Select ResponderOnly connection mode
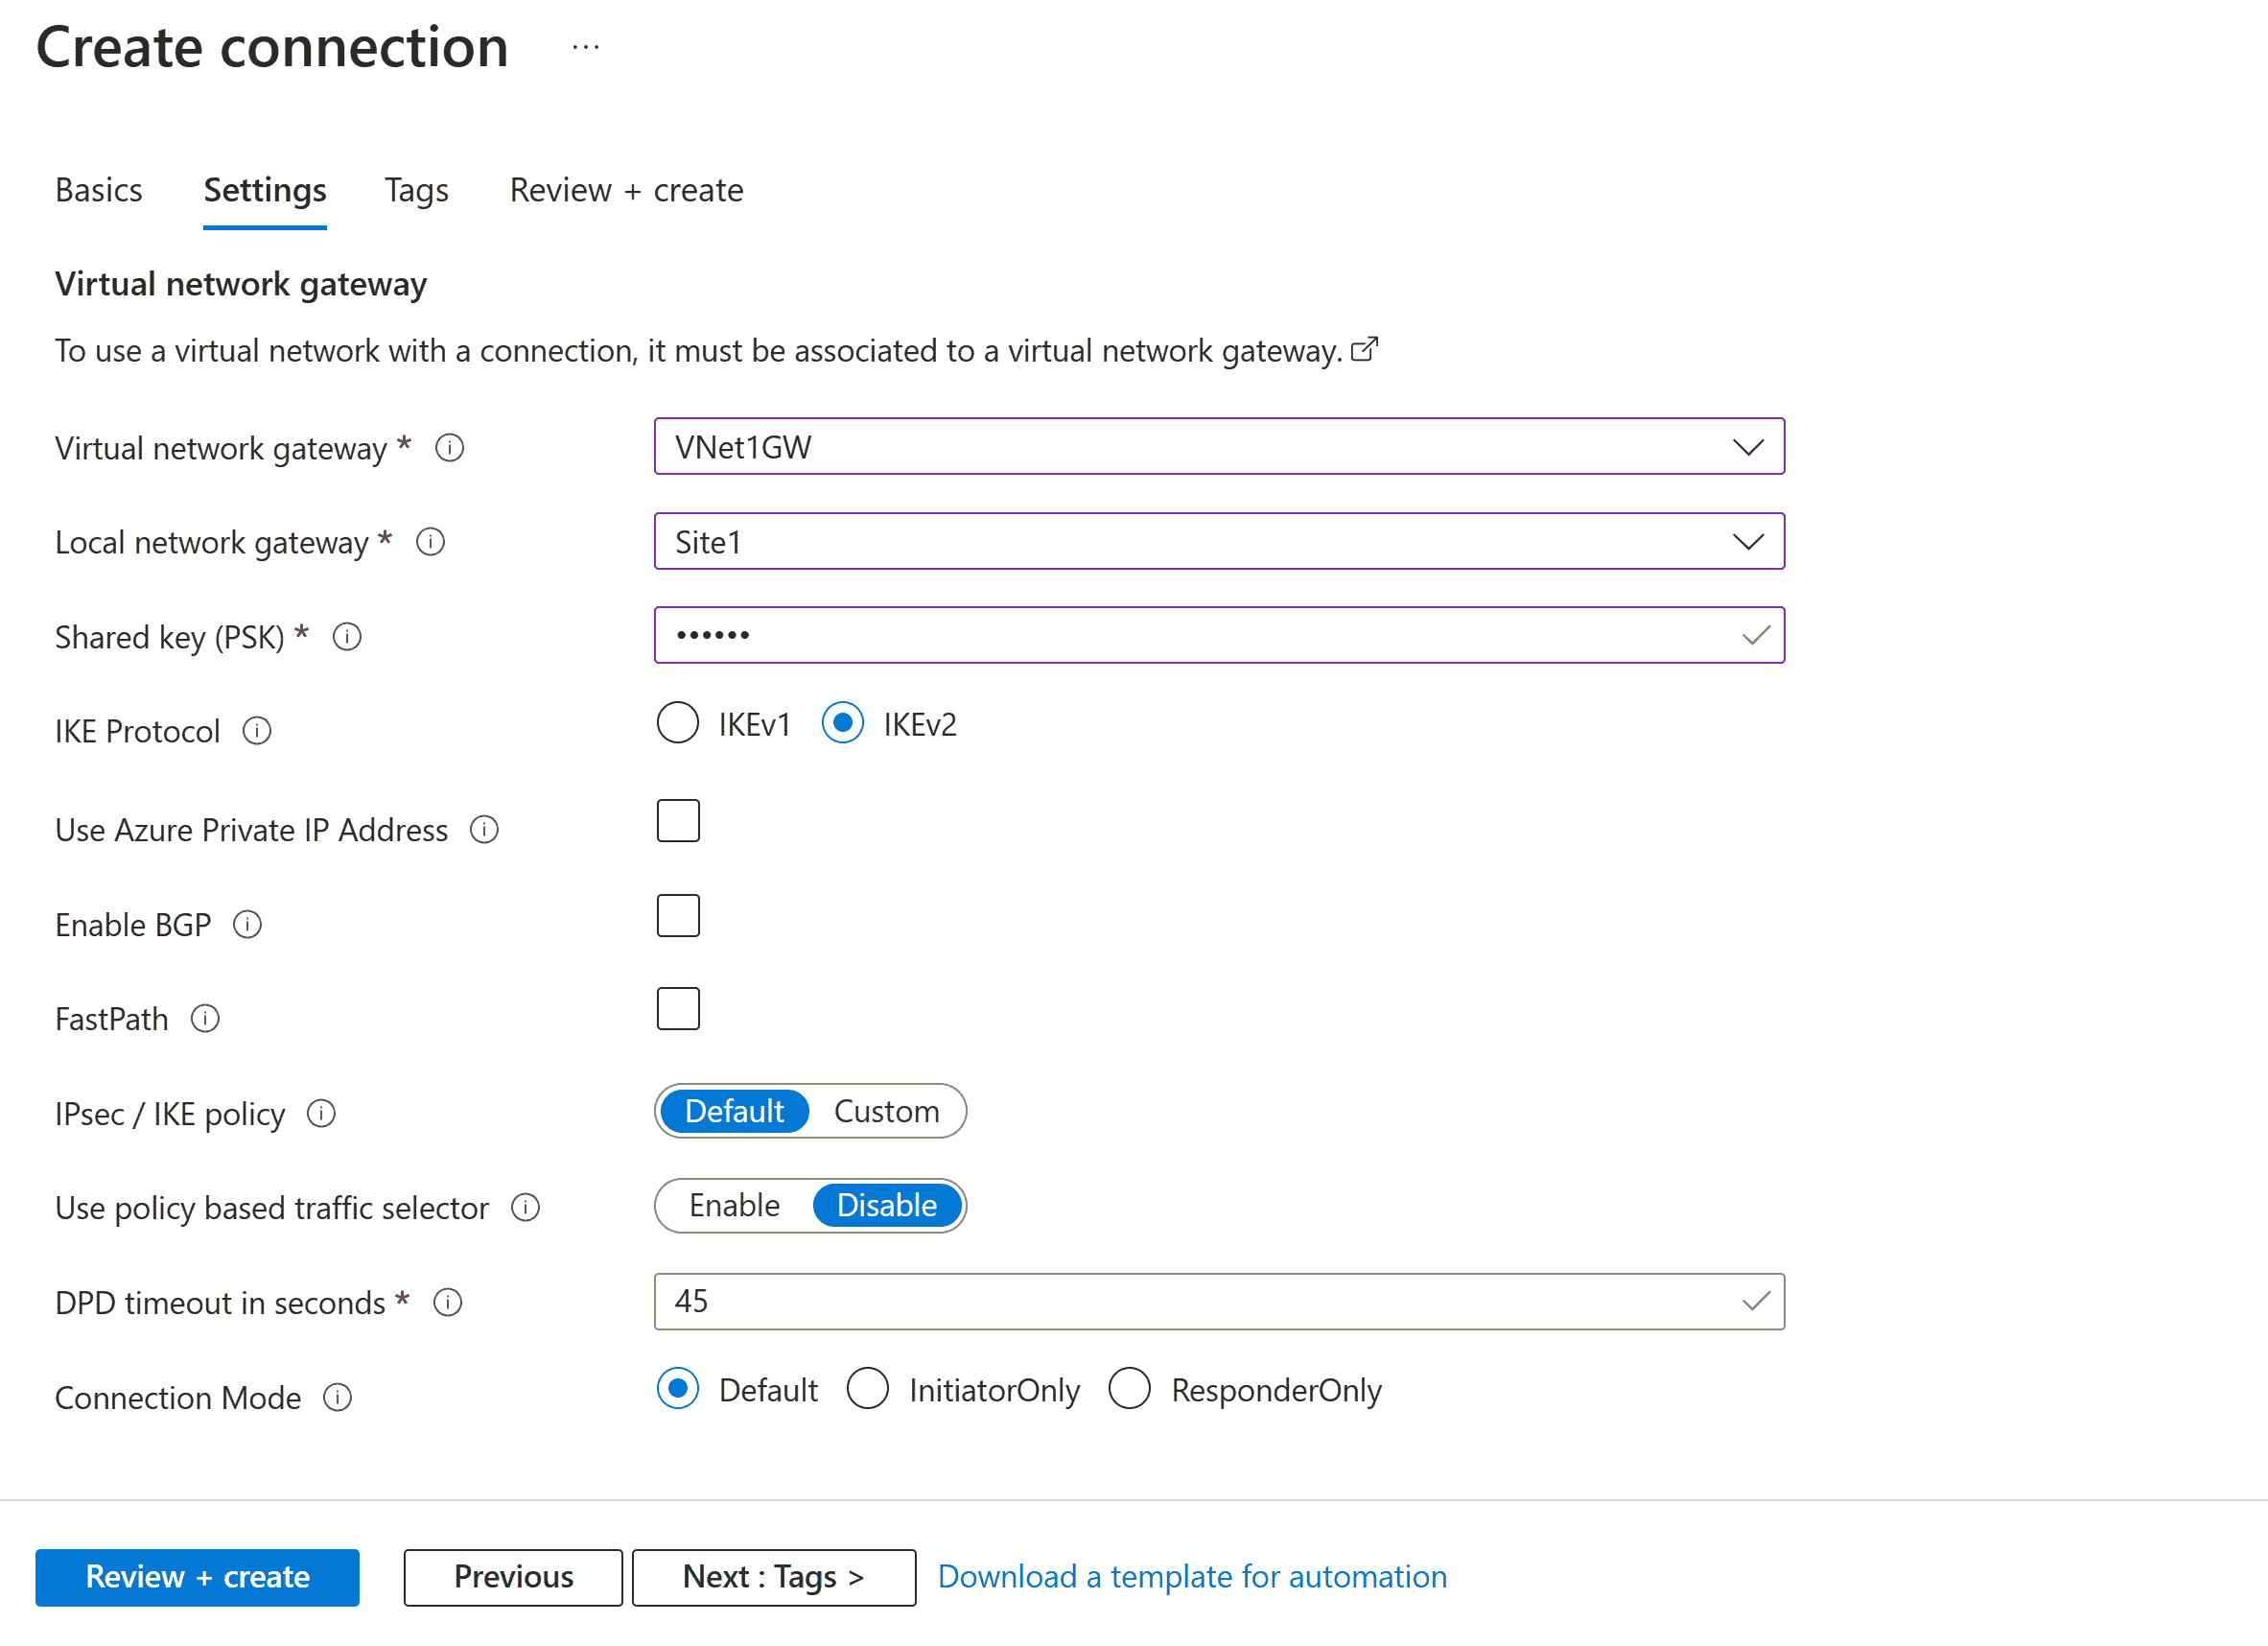The width and height of the screenshot is (2268, 1646). point(1130,1389)
